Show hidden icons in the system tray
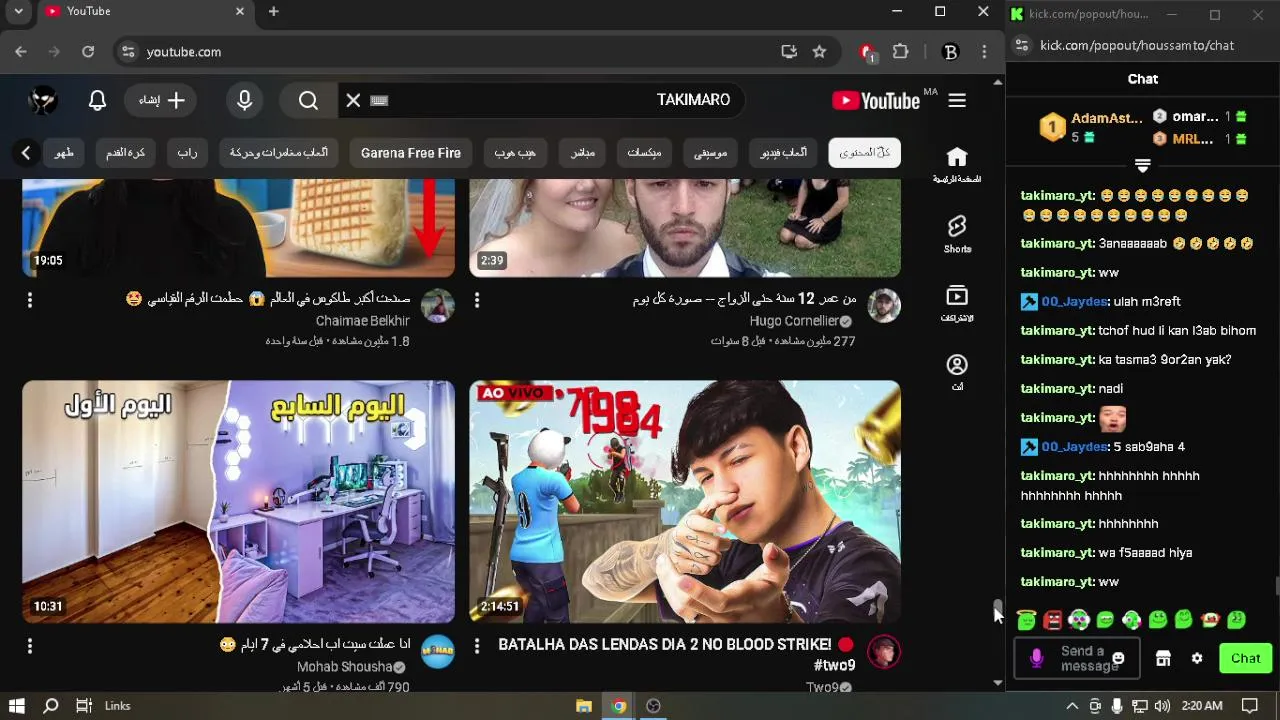 pyautogui.click(x=1072, y=706)
